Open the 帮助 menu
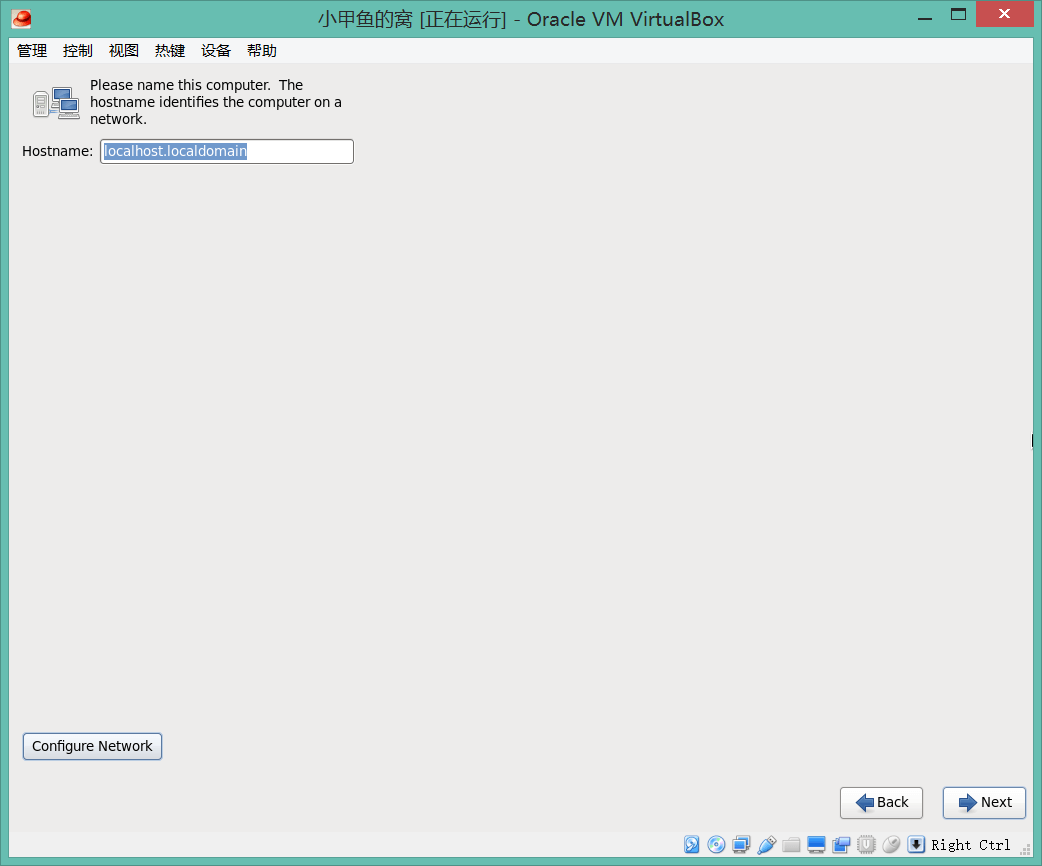This screenshot has height=866, width=1042. [x=262, y=51]
